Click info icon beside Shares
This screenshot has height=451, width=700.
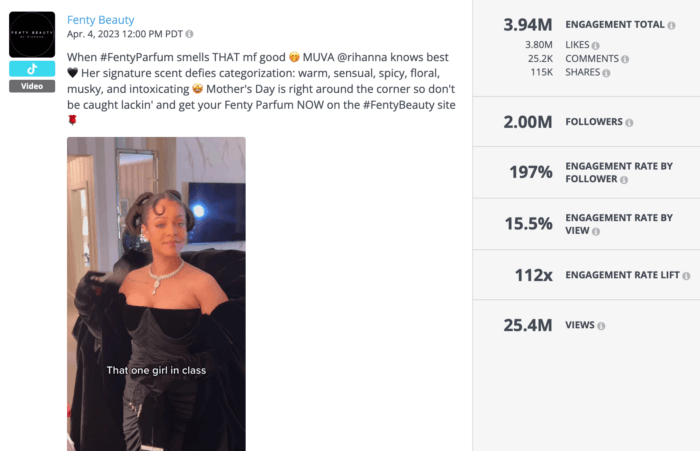pyautogui.click(x=605, y=73)
